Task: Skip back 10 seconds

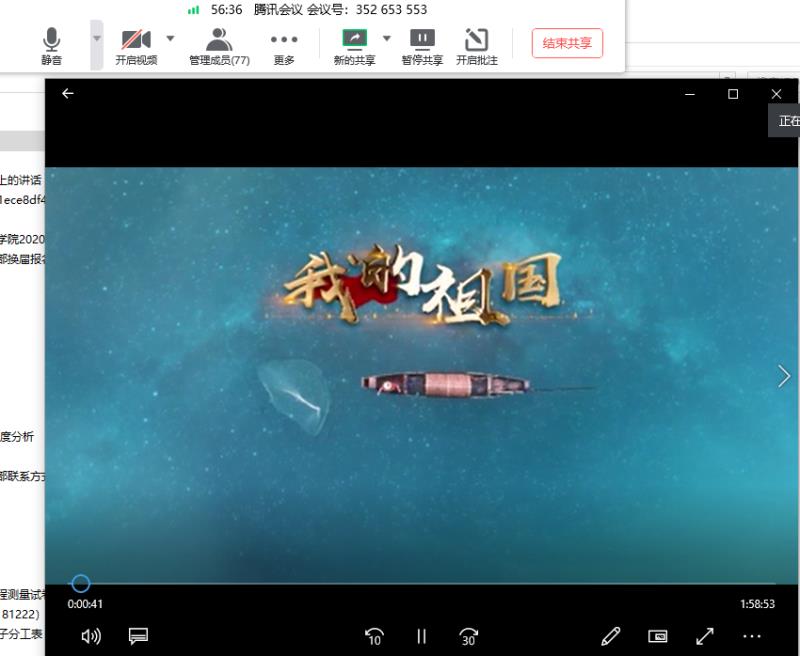Action: pos(375,636)
